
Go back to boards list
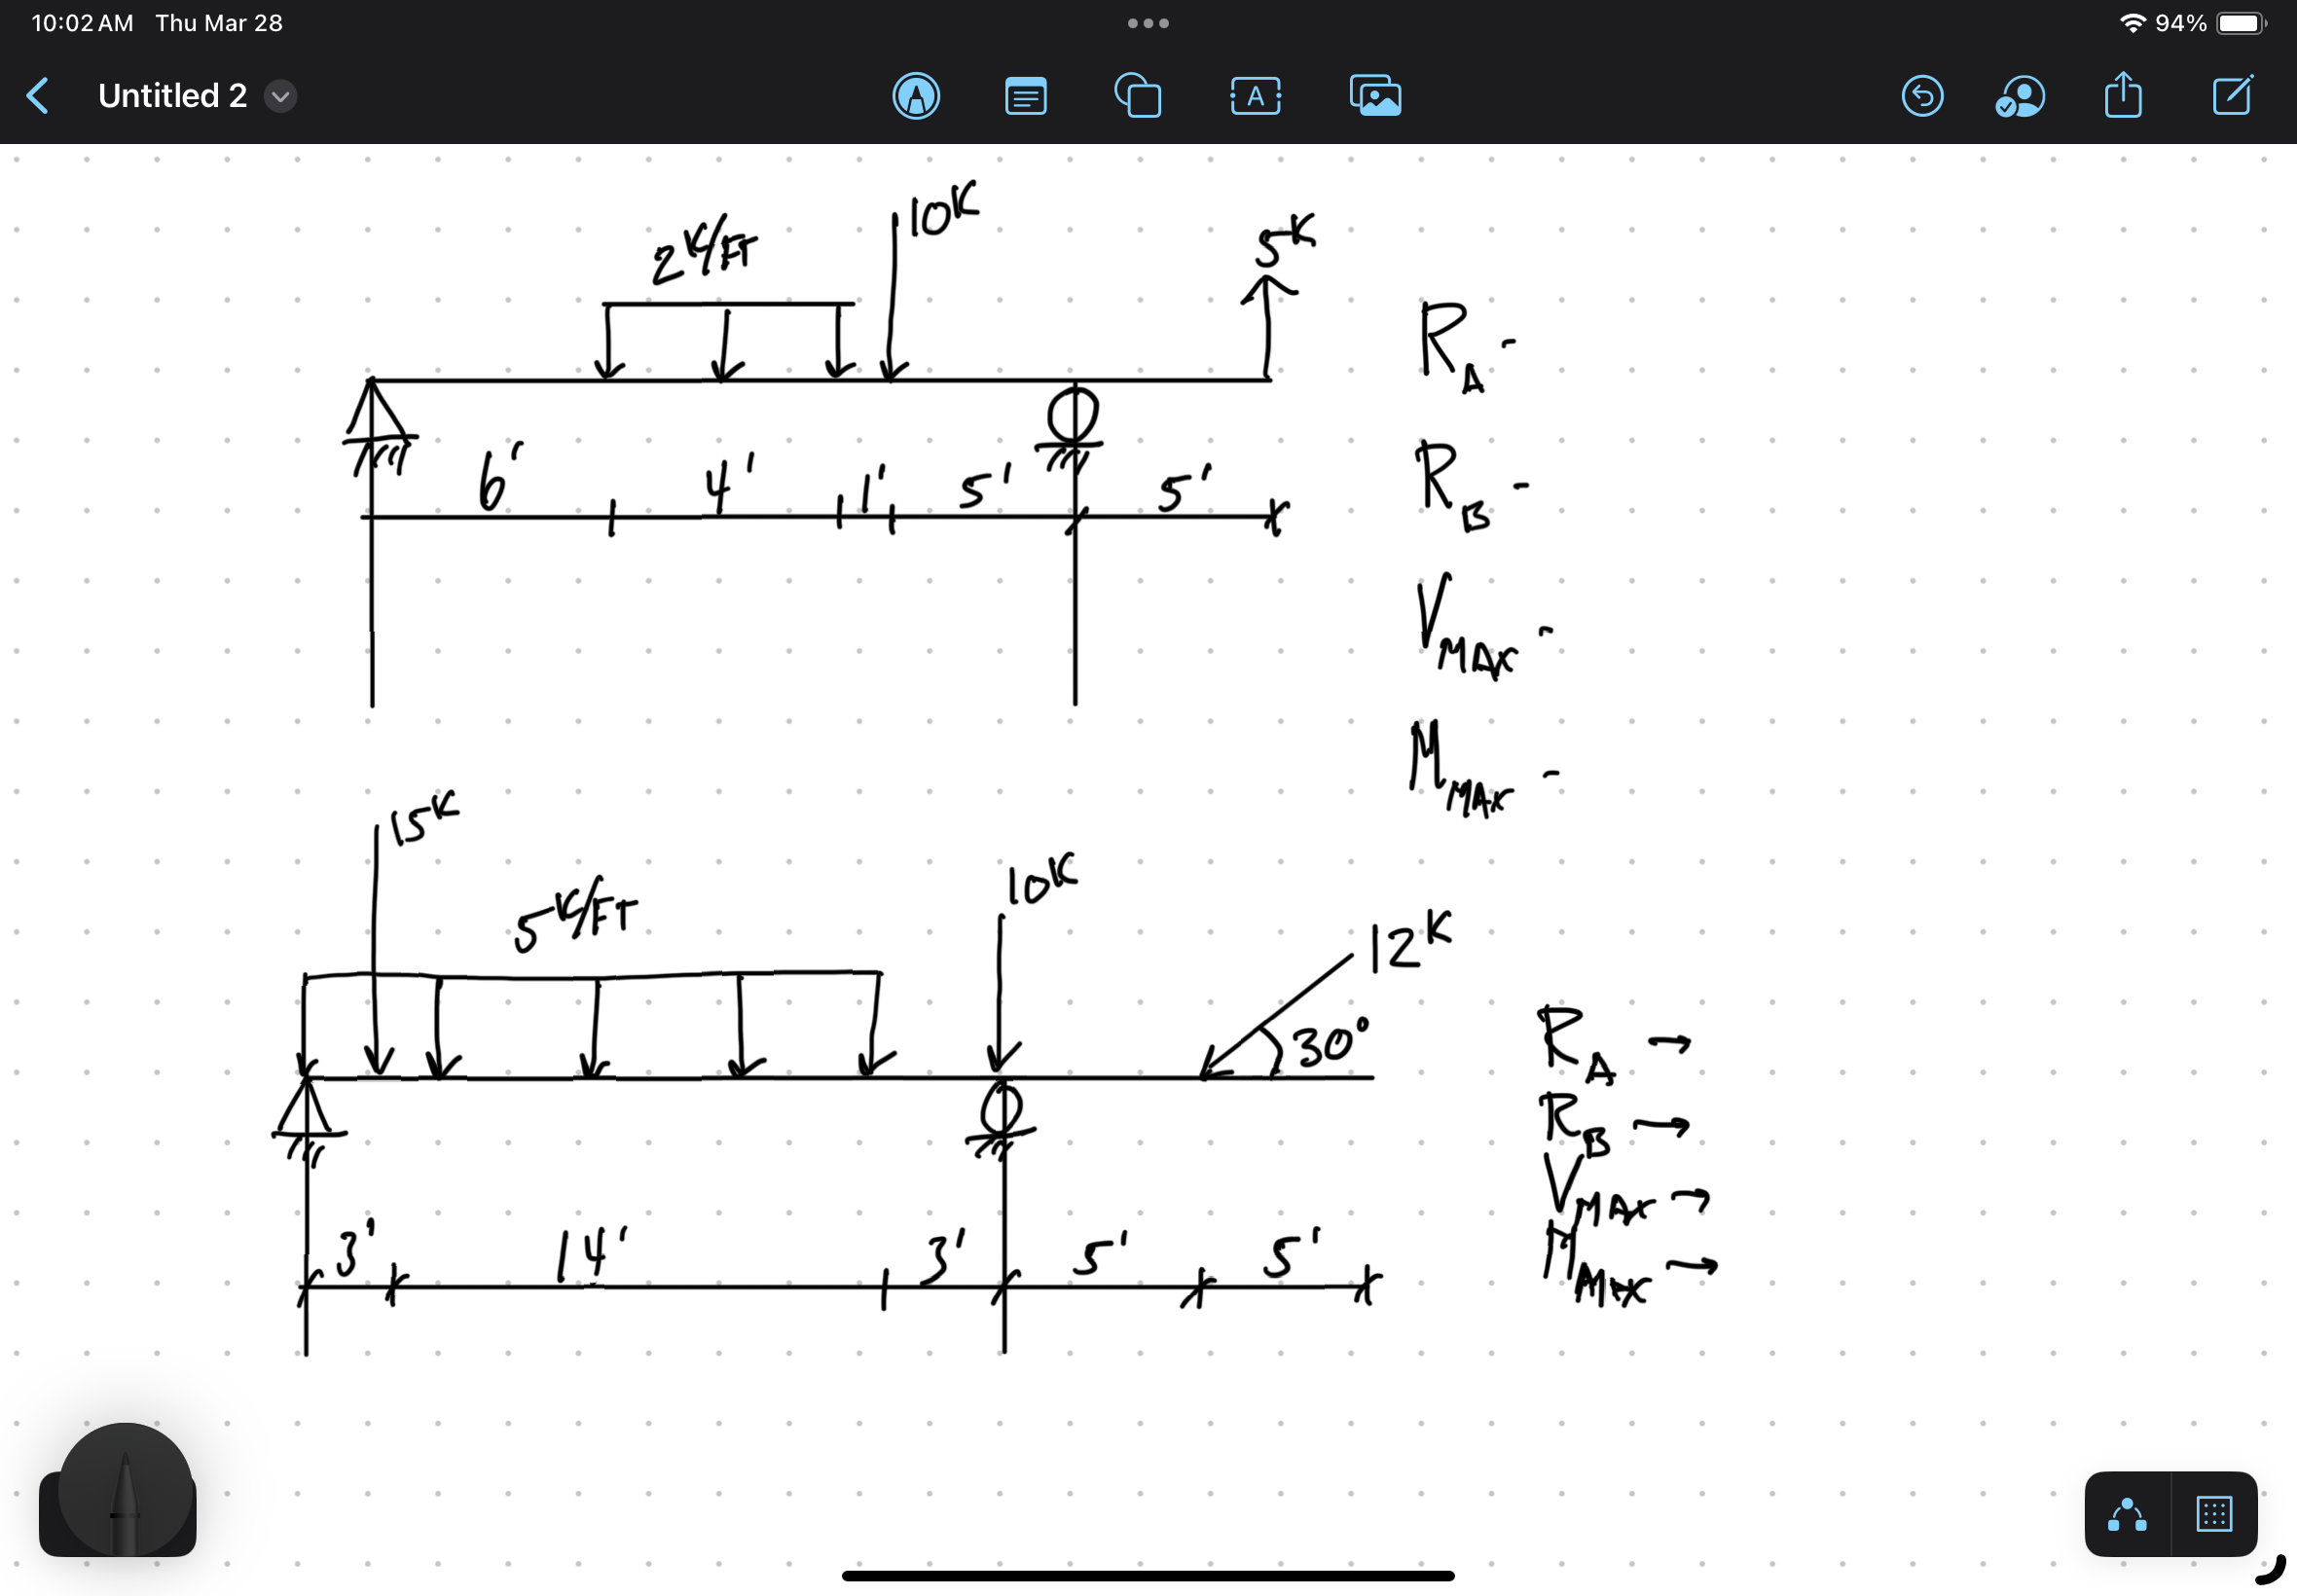coord(37,96)
